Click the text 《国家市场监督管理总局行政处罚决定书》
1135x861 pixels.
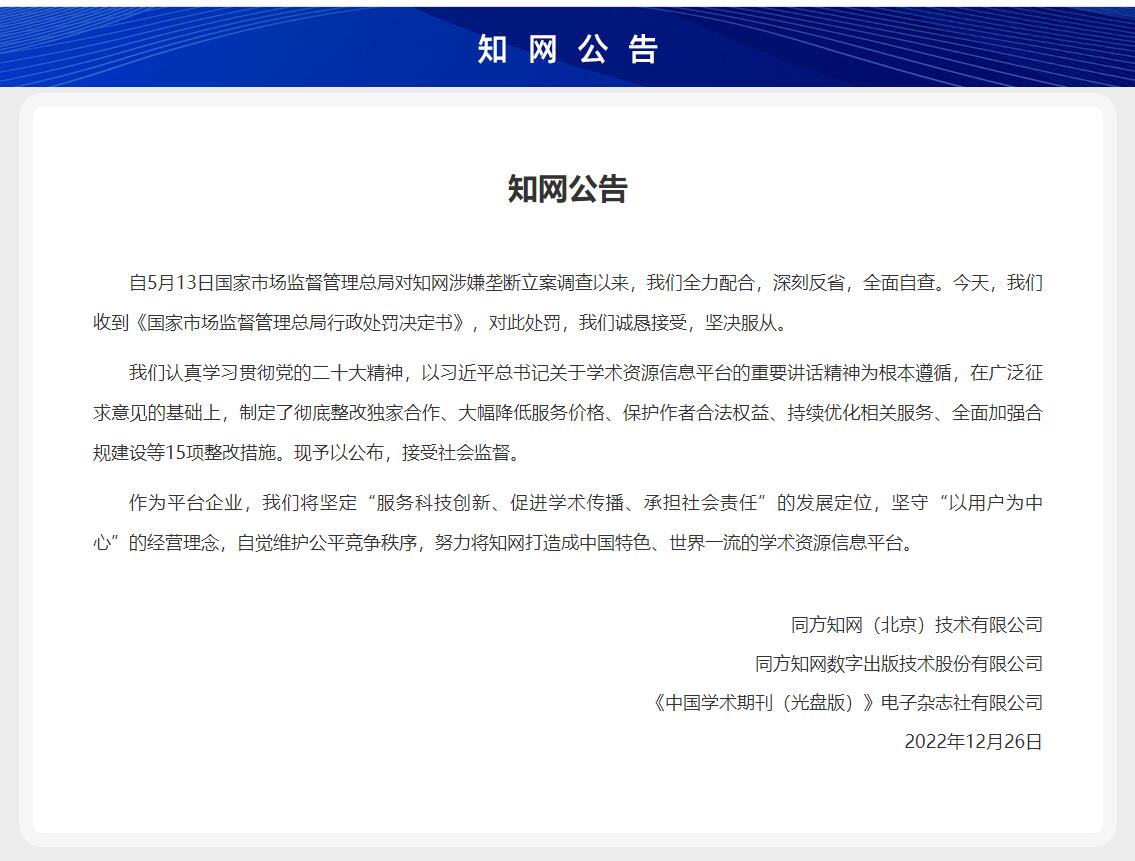click(300, 323)
